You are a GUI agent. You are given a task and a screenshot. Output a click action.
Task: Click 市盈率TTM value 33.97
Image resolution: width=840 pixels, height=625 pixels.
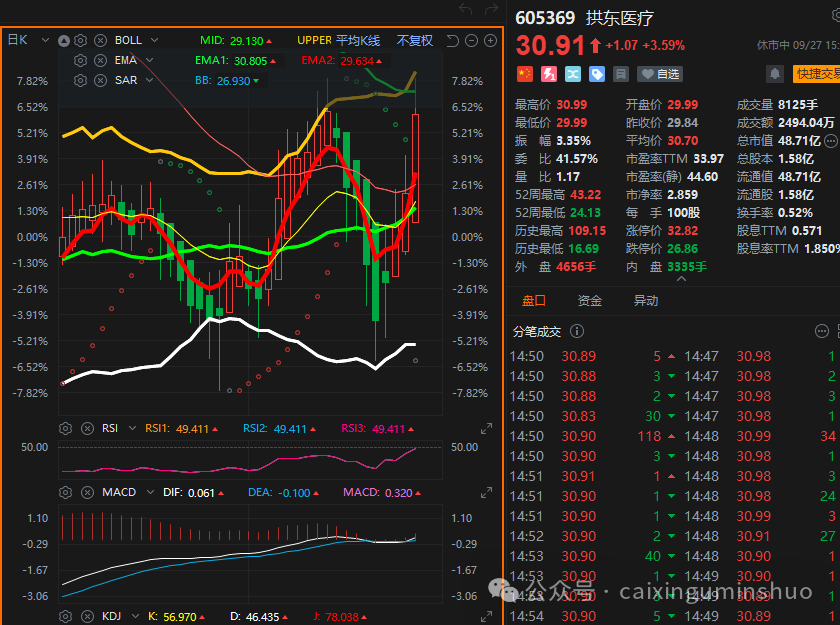pyautogui.click(x=708, y=159)
